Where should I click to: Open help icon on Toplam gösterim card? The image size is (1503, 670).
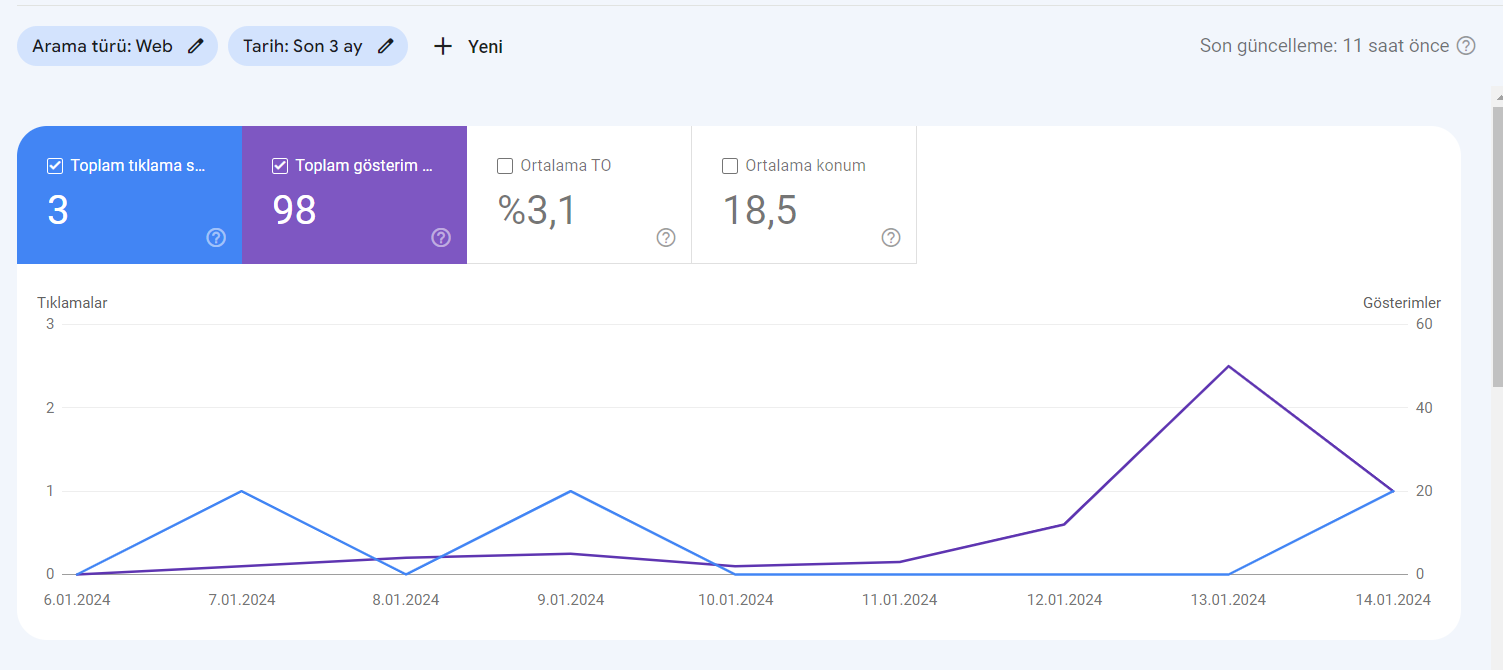441,237
